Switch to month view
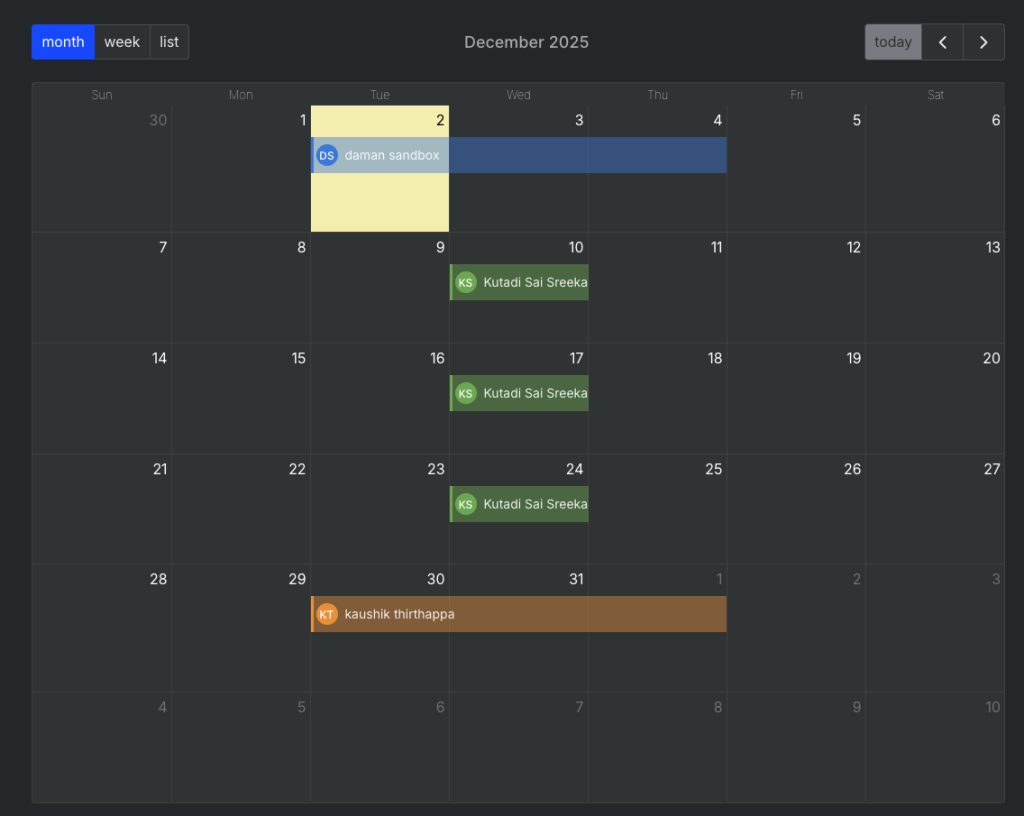Viewport: 1024px width, 816px height. pyautogui.click(x=63, y=42)
